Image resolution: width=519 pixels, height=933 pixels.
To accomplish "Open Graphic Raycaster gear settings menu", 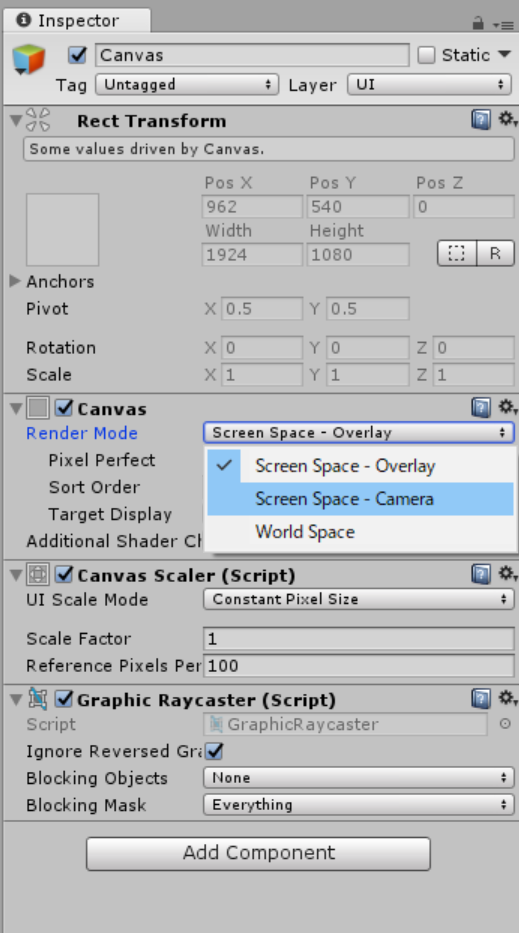I will (507, 698).
